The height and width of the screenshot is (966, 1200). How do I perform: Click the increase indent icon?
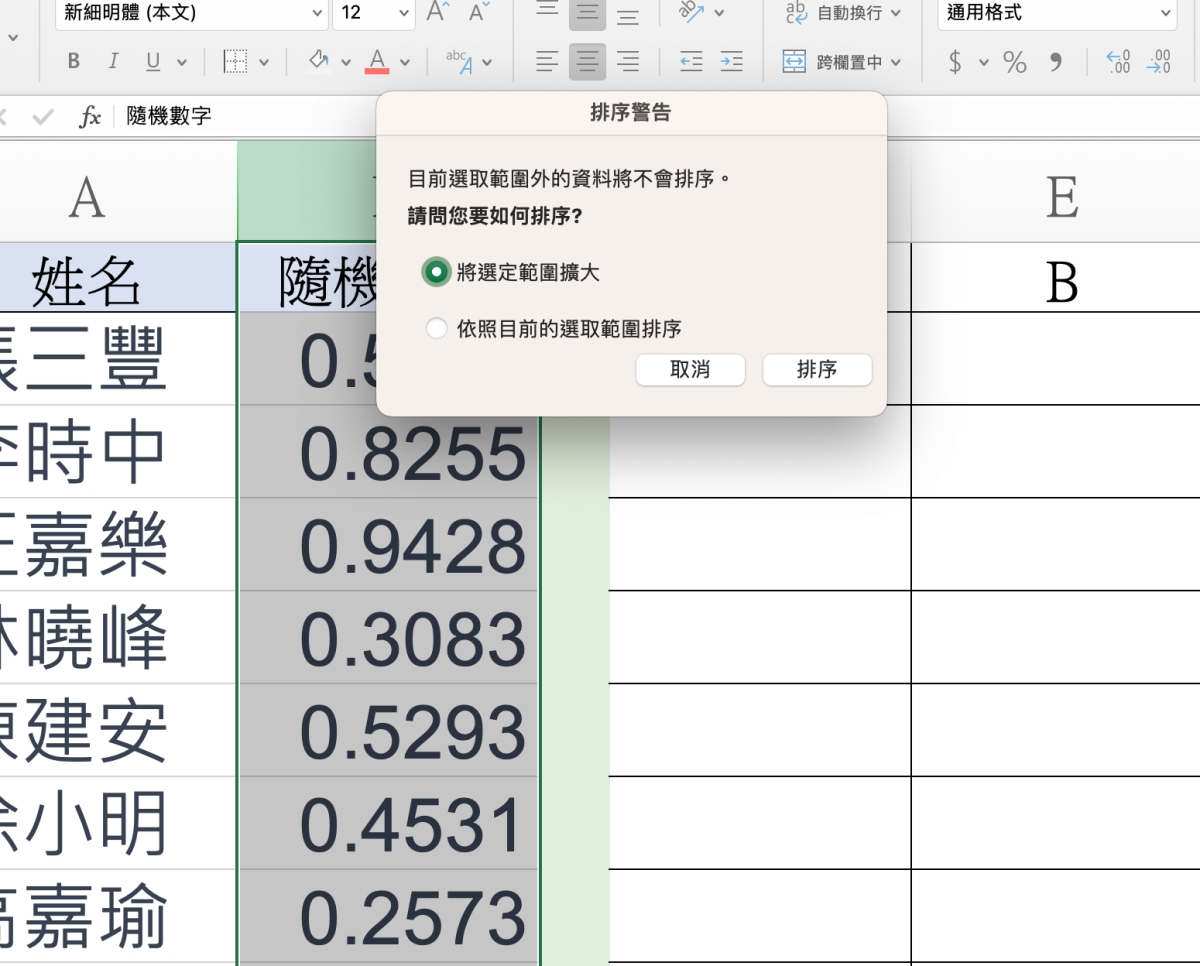[x=731, y=62]
